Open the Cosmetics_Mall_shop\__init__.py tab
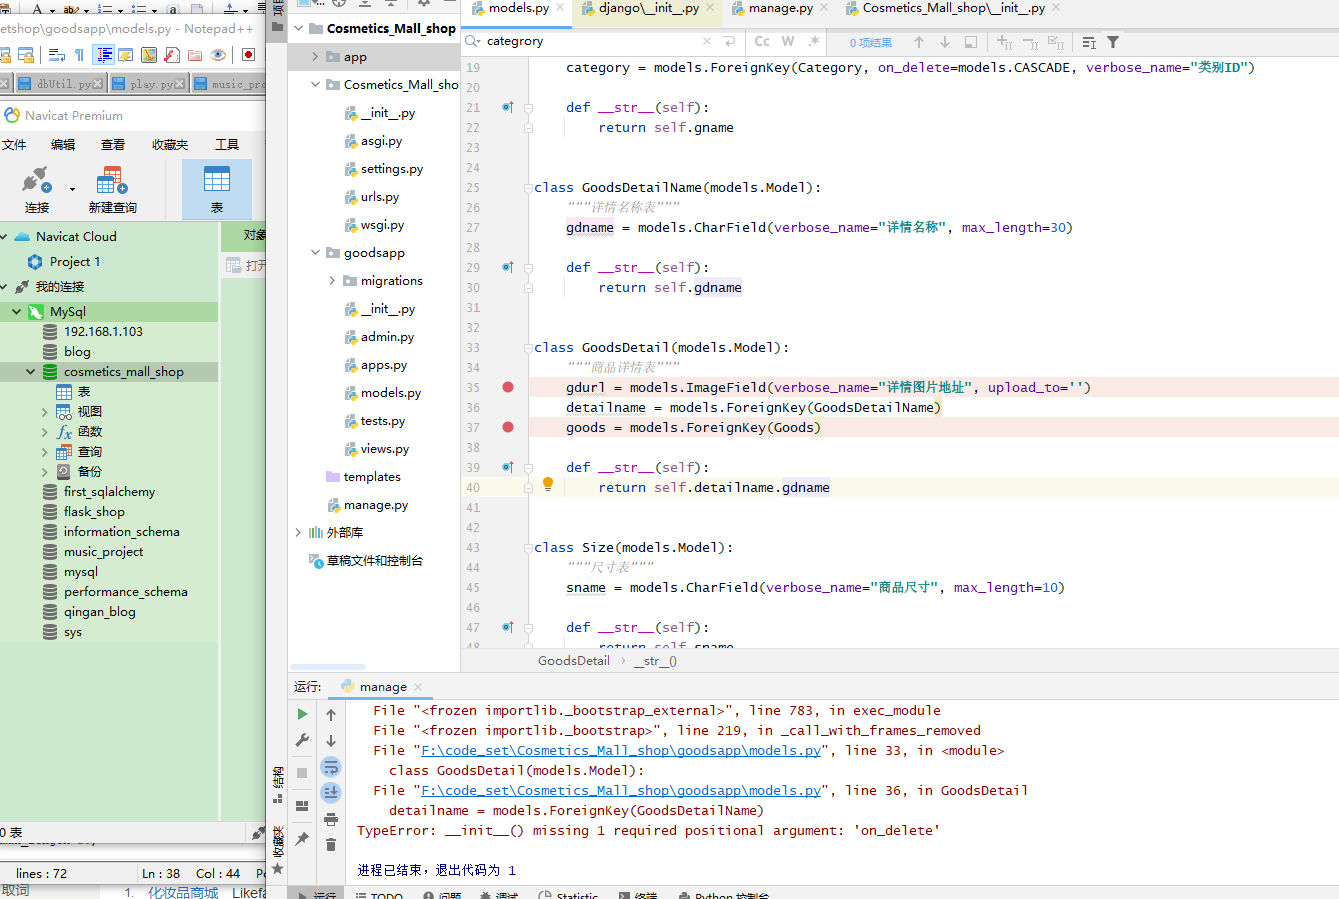 pos(953,9)
